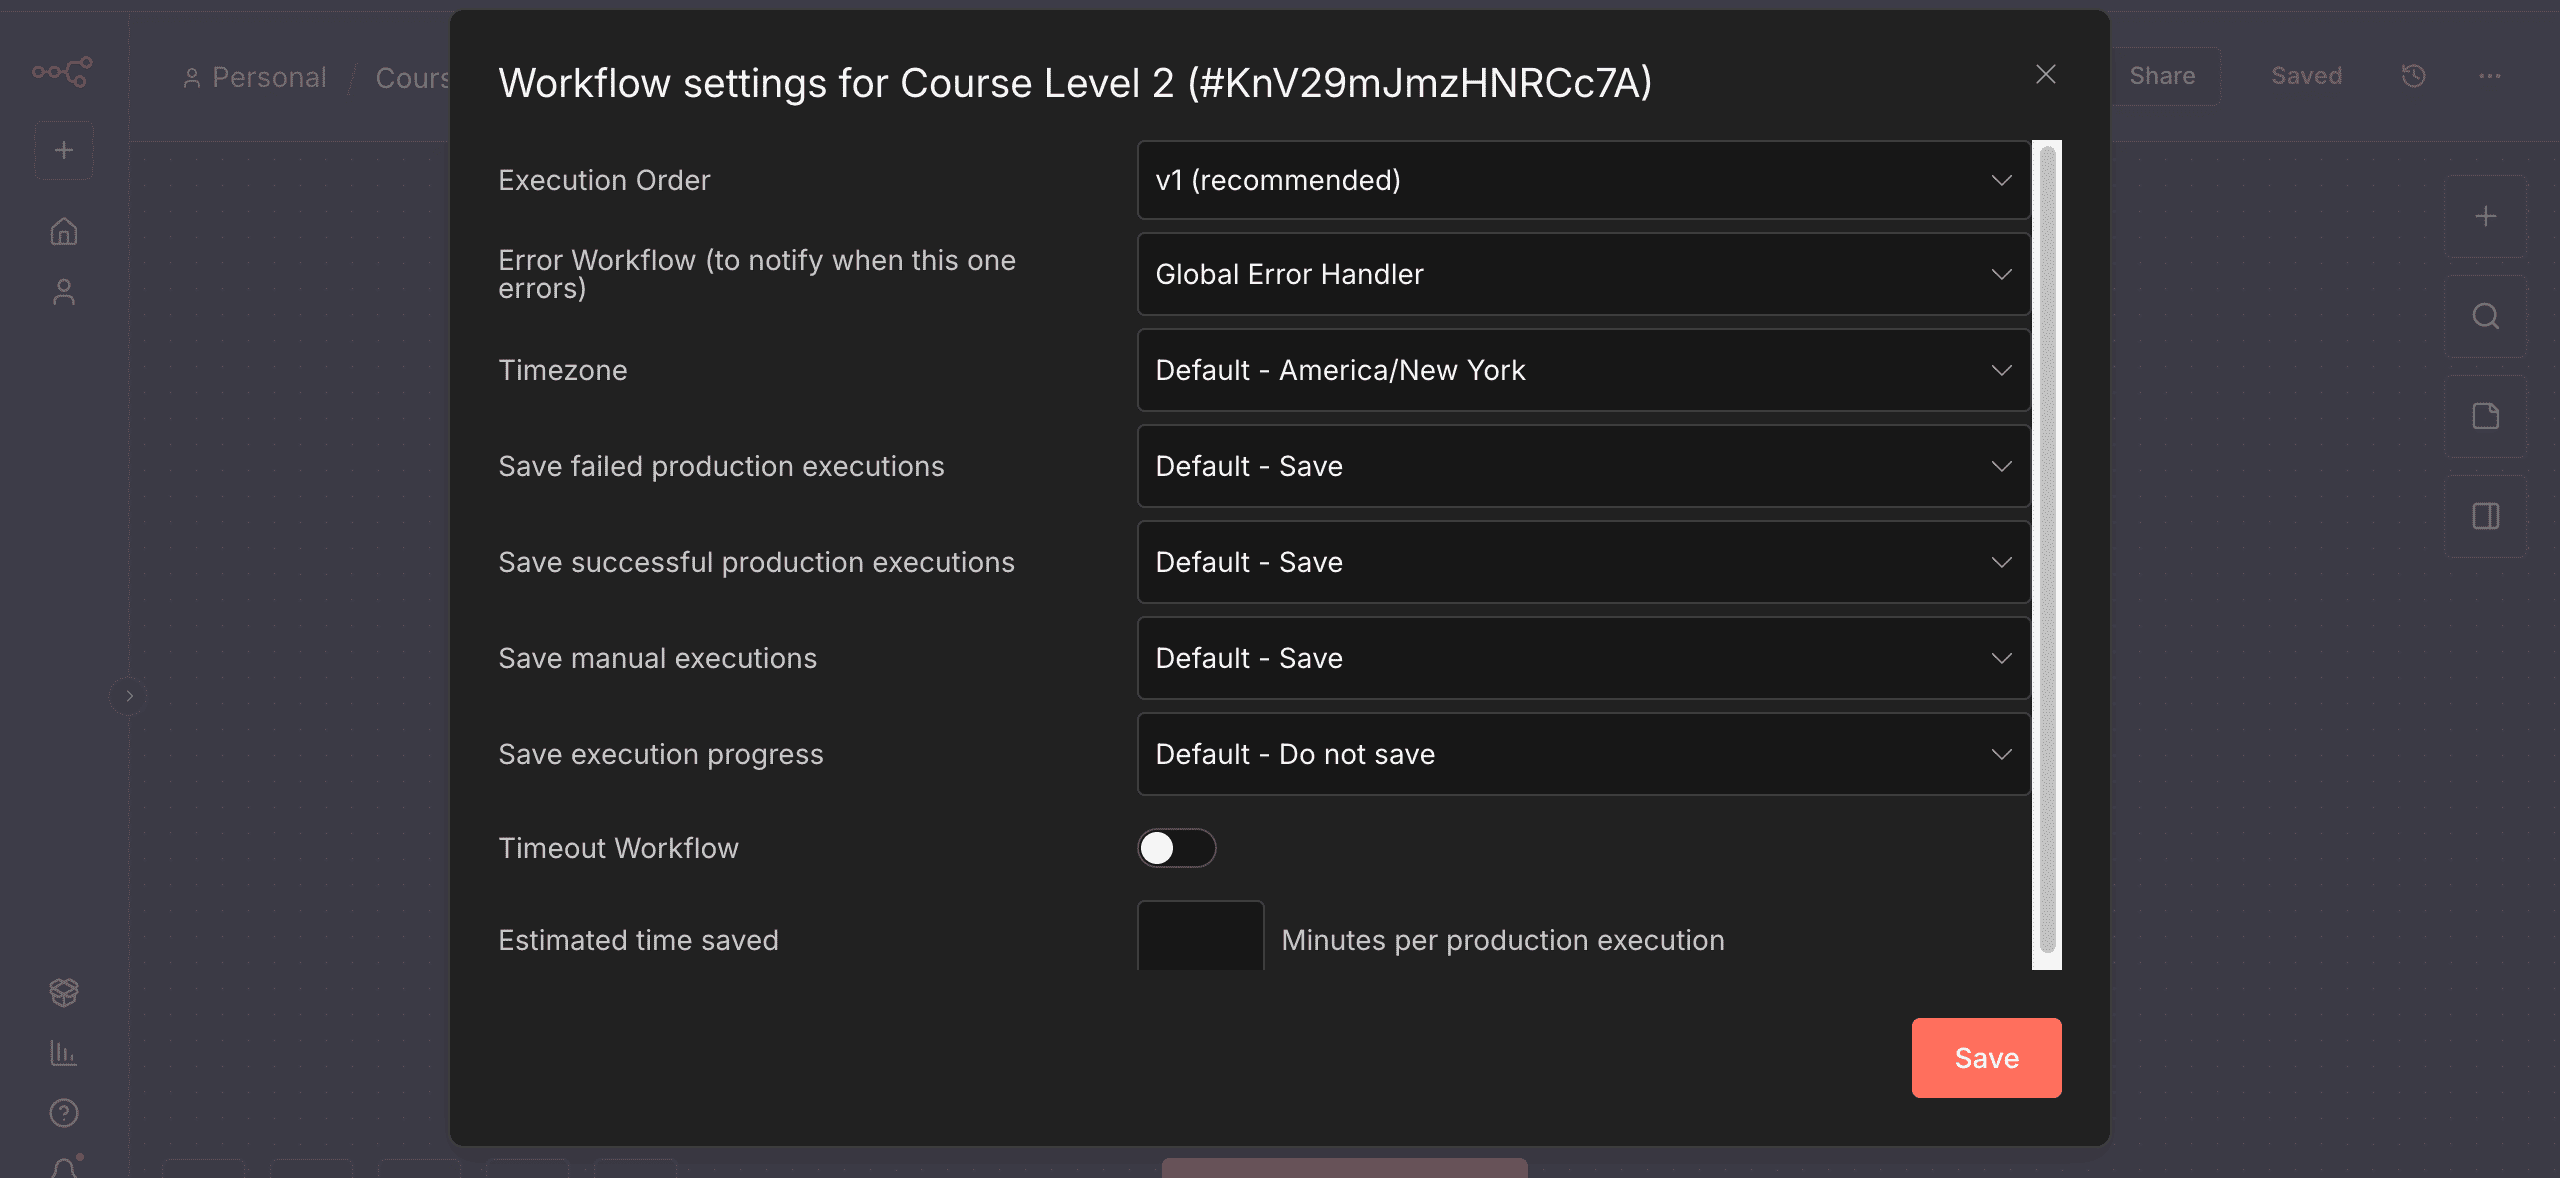
Task: Click the settings dialog vertical scrollbar
Action: (2046, 550)
